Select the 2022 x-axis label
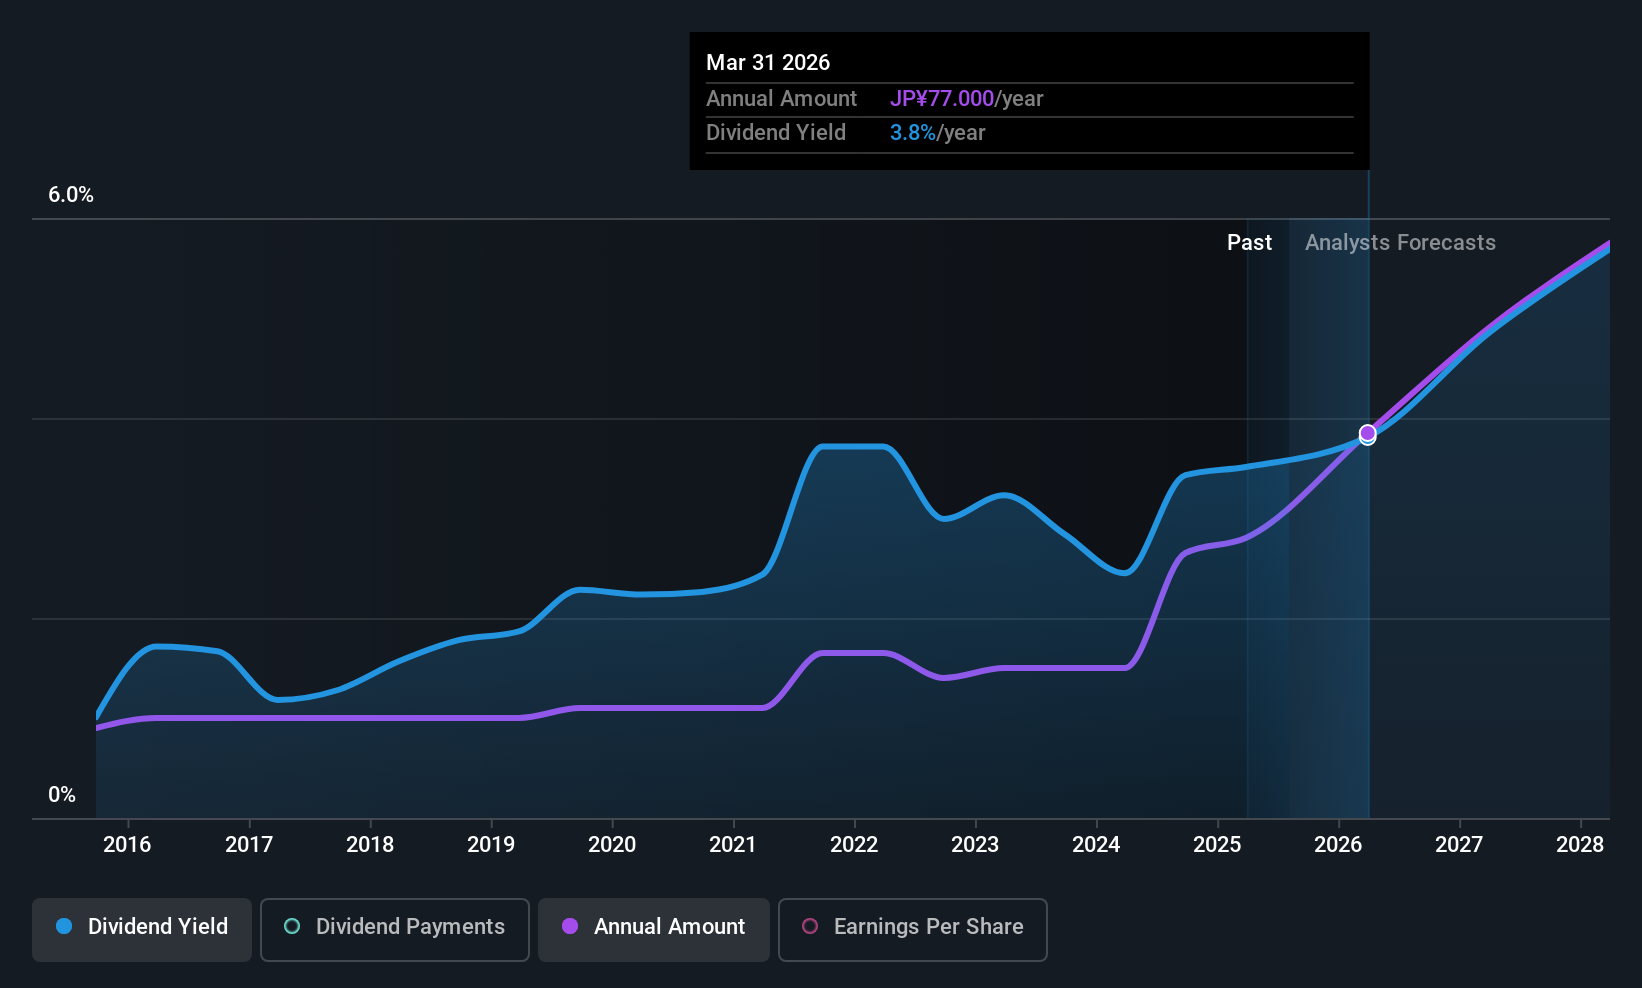 point(854,845)
